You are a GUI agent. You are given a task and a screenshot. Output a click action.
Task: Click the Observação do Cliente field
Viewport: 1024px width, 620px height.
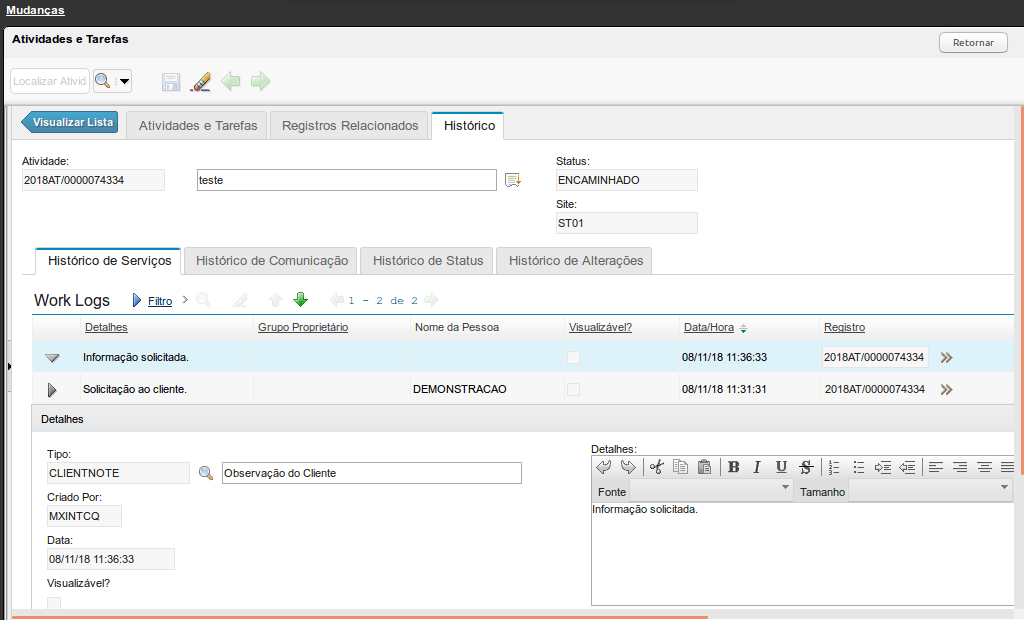tap(372, 473)
